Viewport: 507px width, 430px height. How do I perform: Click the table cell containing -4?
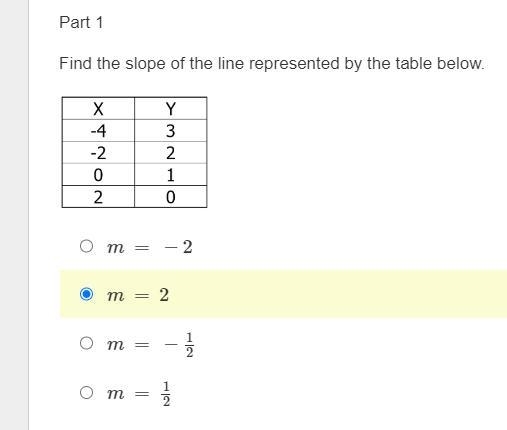pyautogui.click(x=98, y=131)
